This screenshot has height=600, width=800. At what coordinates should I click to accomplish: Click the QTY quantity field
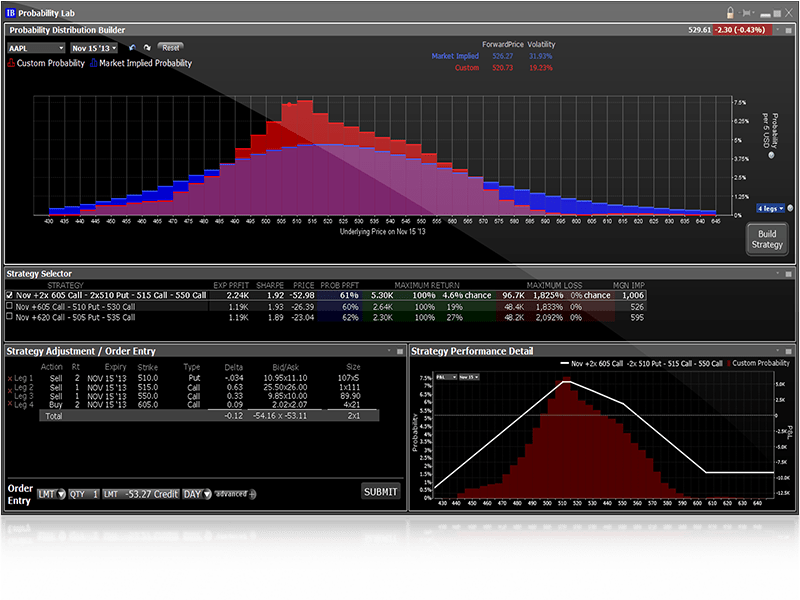point(84,494)
